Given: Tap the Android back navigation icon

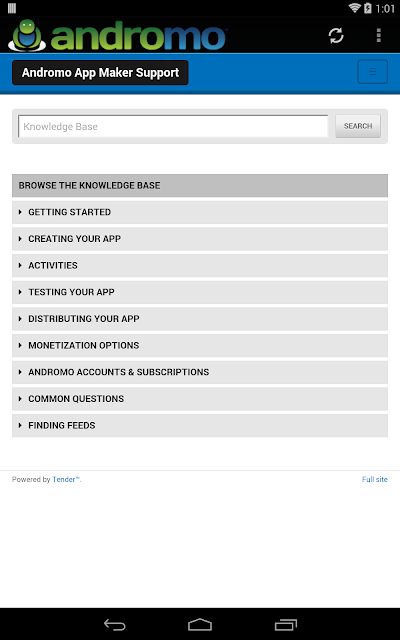Looking at the screenshot, I should coord(115,624).
